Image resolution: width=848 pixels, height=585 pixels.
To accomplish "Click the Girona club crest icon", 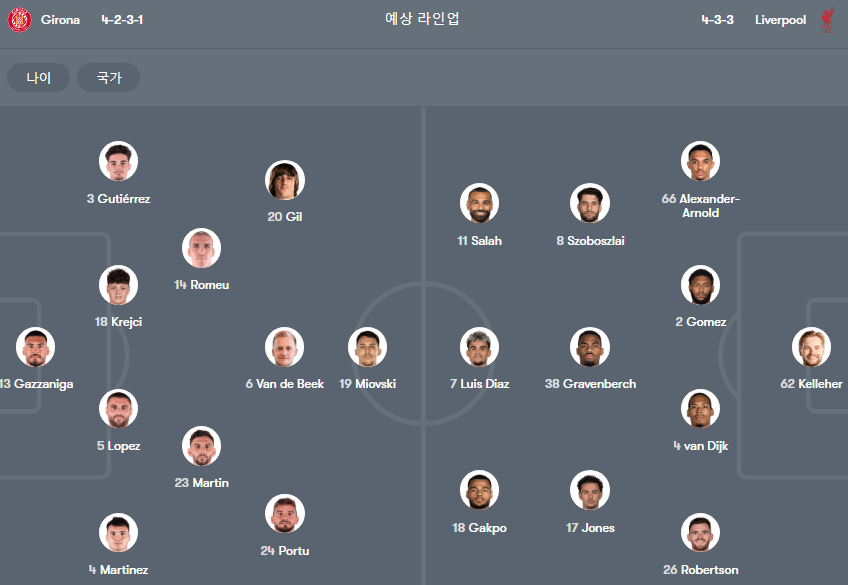I will pyautogui.click(x=19, y=20).
